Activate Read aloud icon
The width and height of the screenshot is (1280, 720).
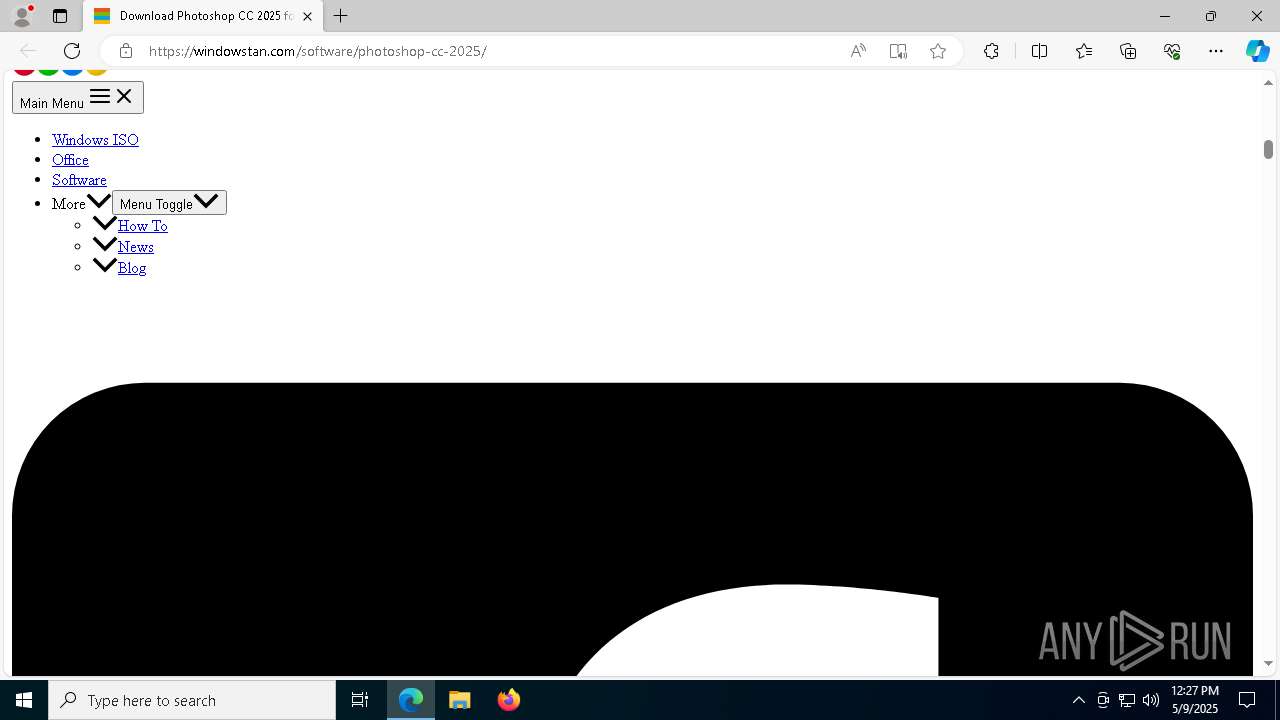click(x=858, y=51)
